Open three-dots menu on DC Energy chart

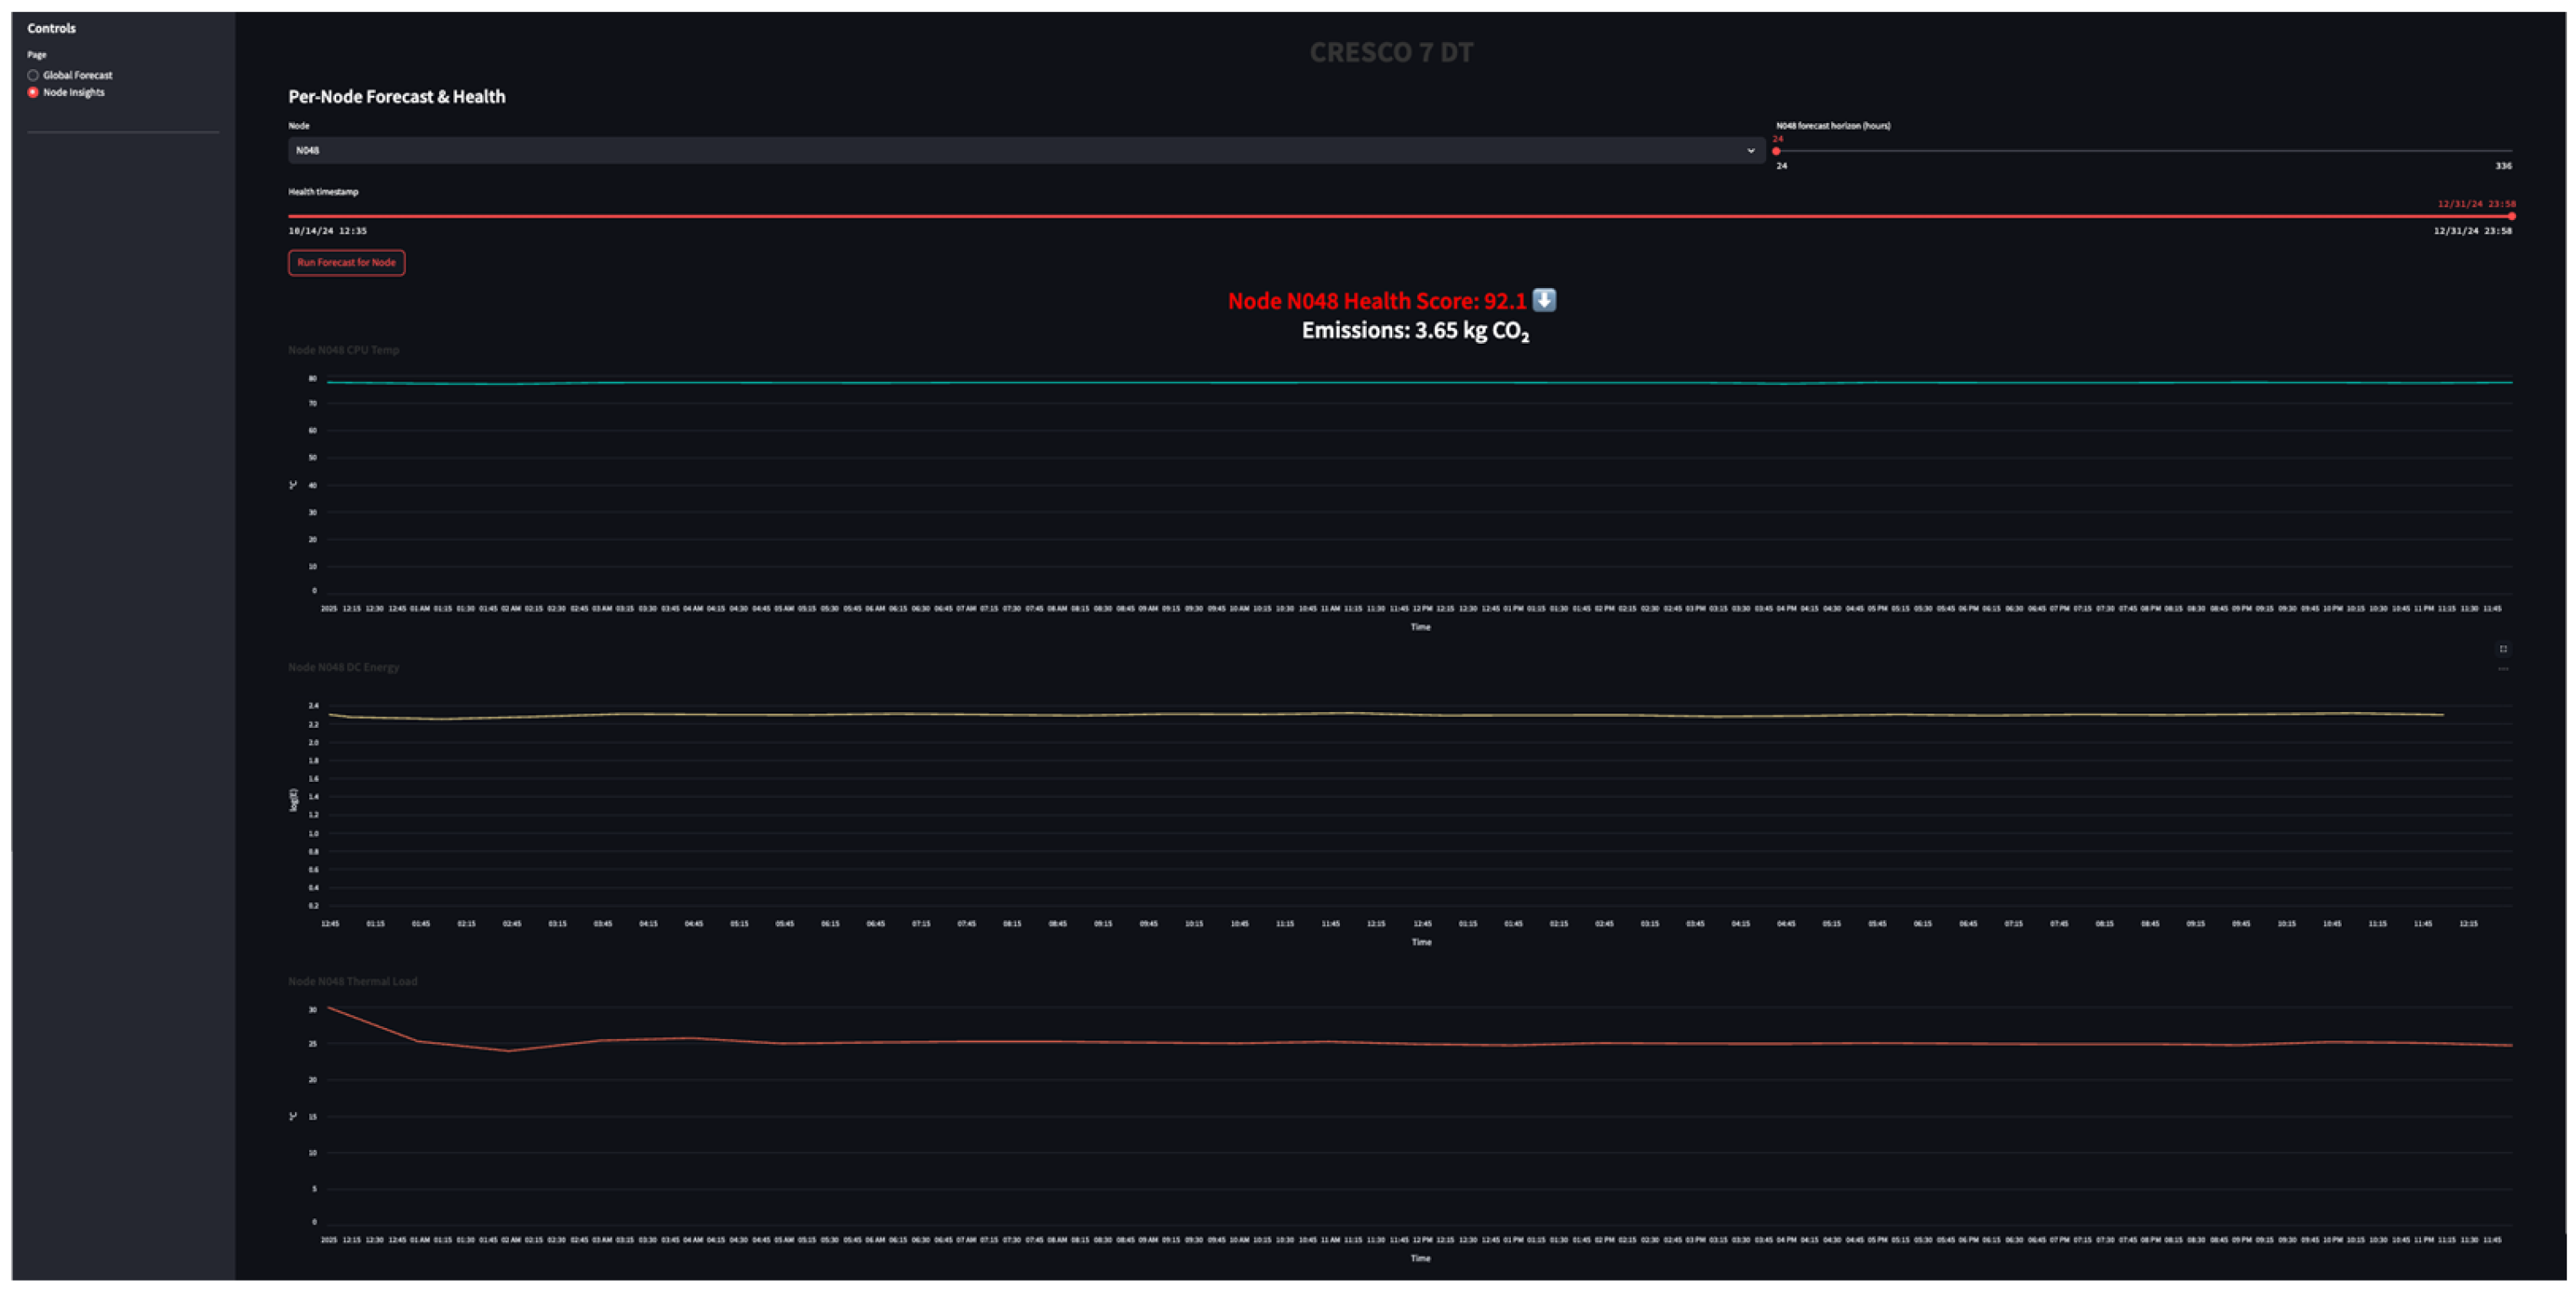pos(2503,669)
